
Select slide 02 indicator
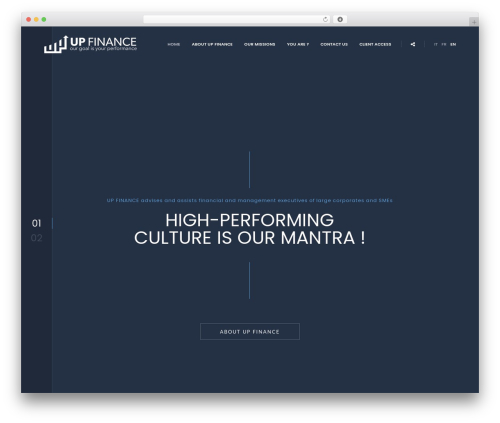pyautogui.click(x=36, y=238)
